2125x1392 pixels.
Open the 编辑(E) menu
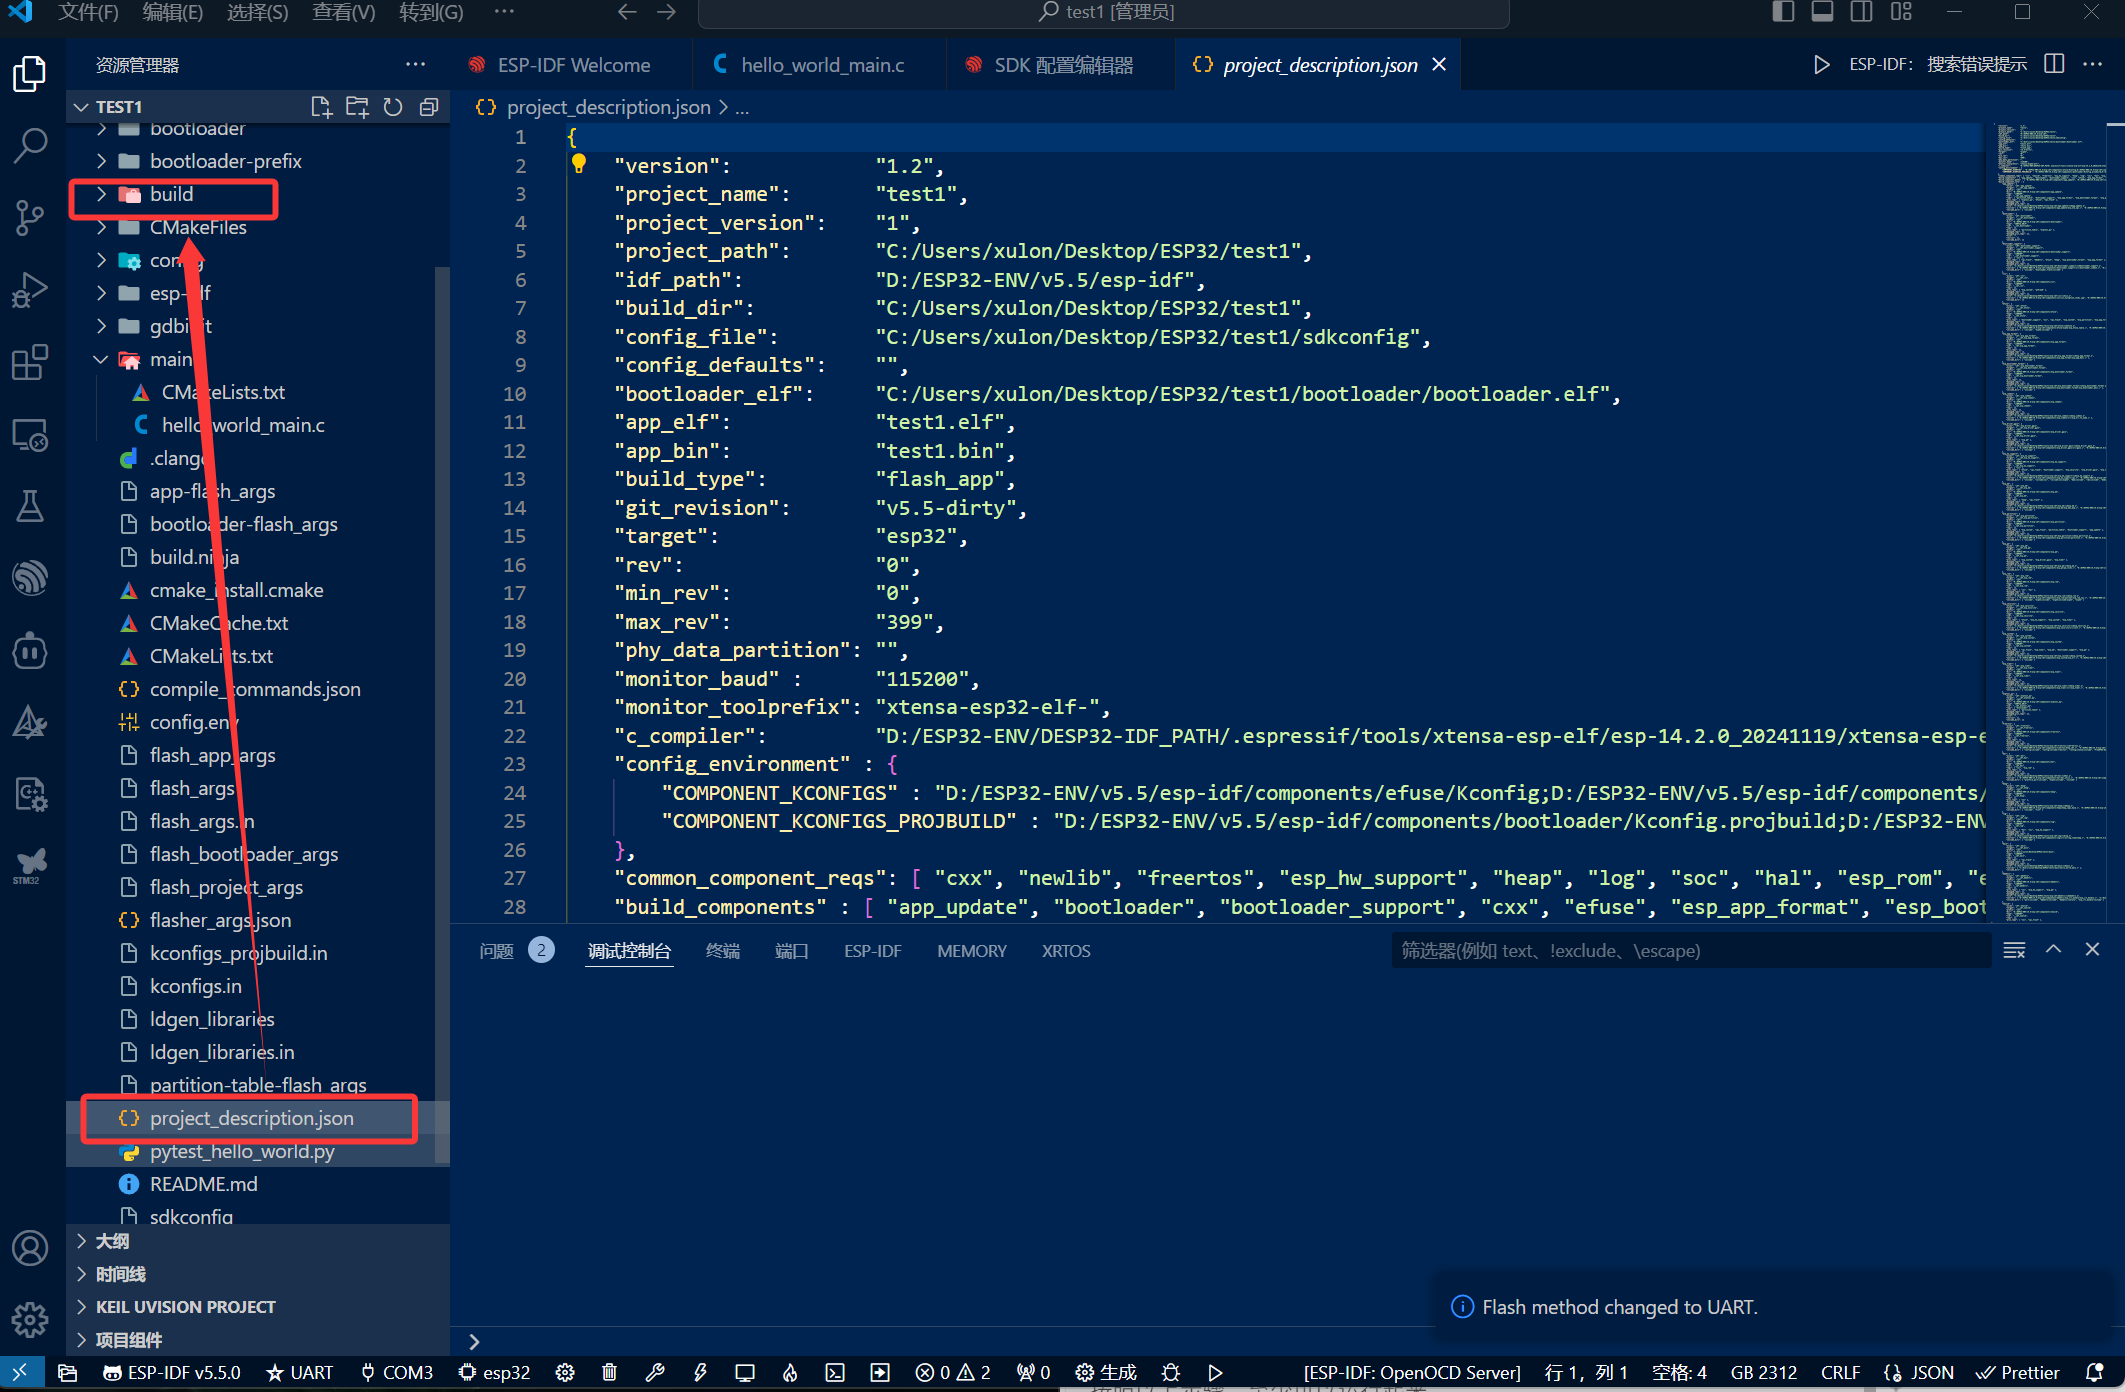tap(172, 12)
